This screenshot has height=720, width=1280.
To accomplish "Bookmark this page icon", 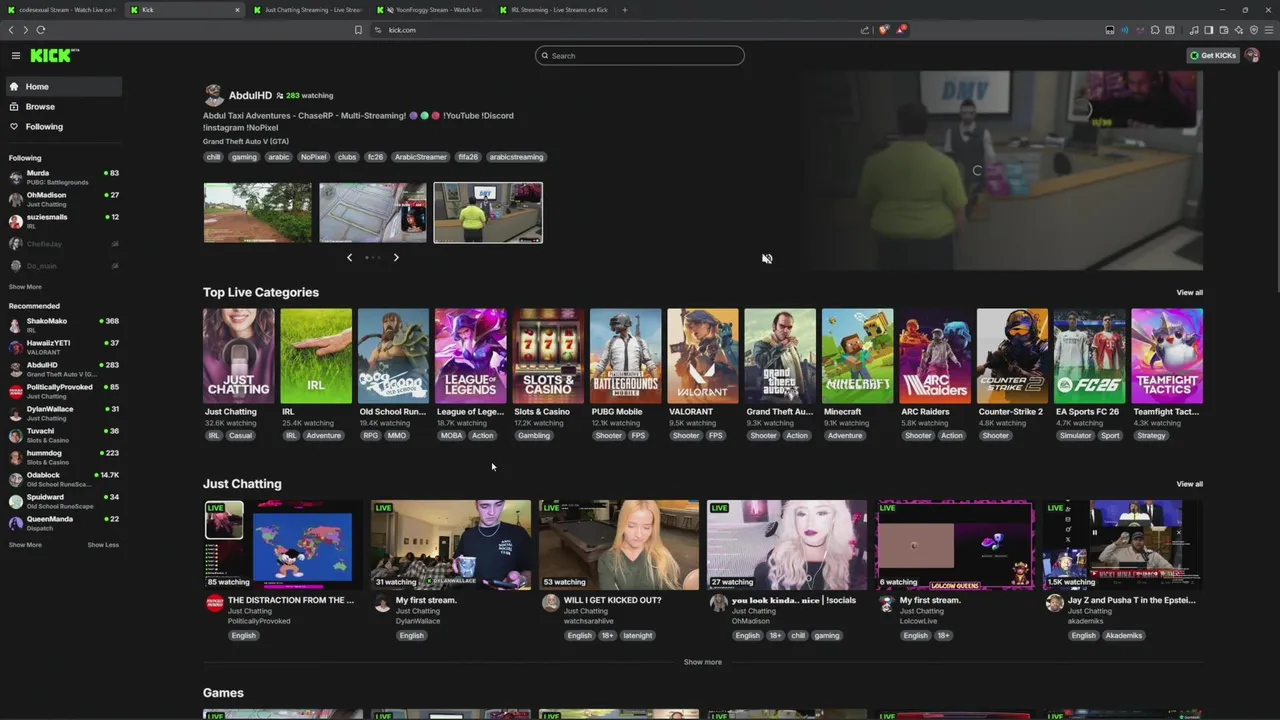I will 358,30.
